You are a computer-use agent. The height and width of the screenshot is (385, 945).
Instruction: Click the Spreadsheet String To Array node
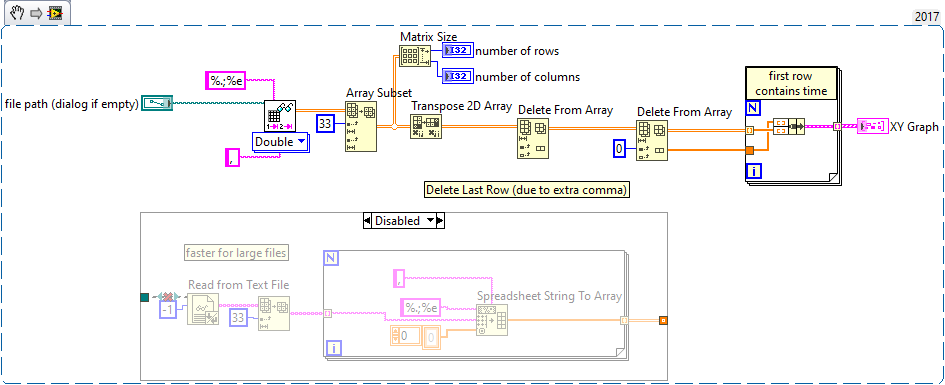coord(492,319)
